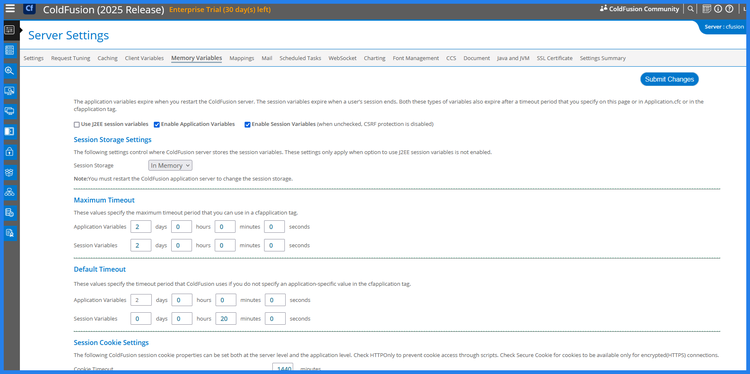
Task: Click the info circle icon in header
Action: point(717,9)
